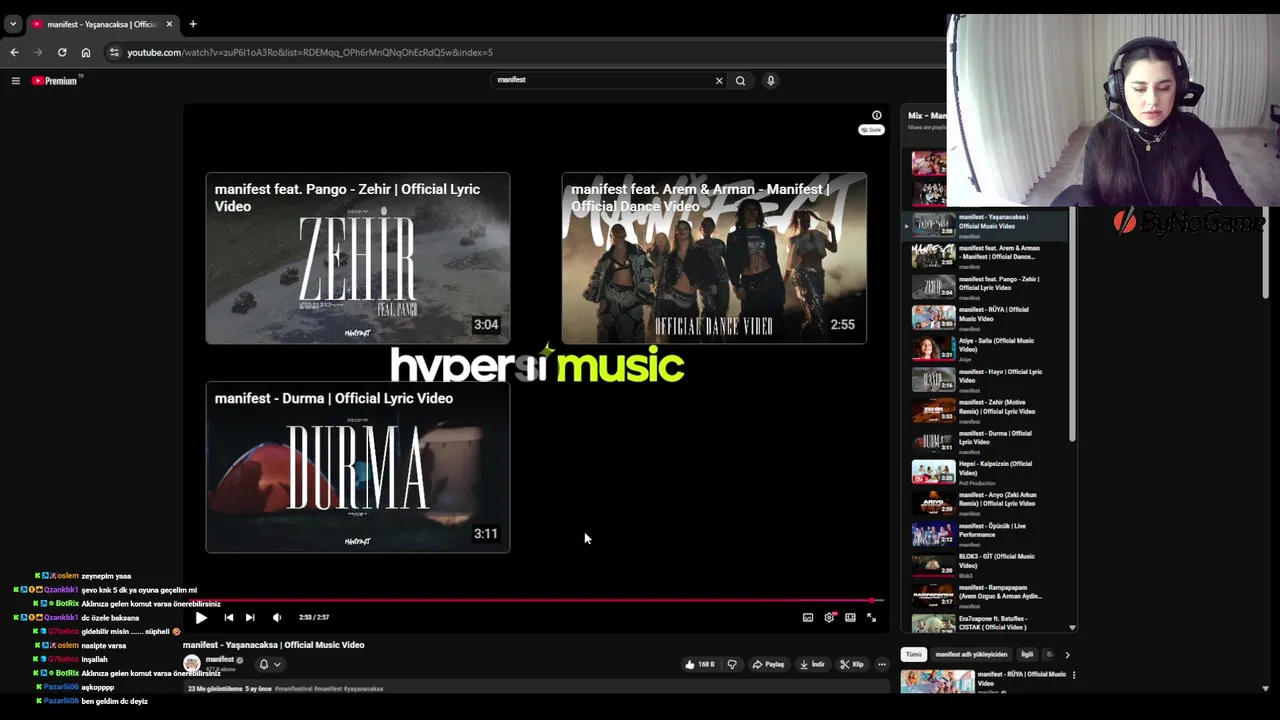Open the Durma Official Lyric end-screen video
The width and height of the screenshot is (1280, 720).
[358, 467]
